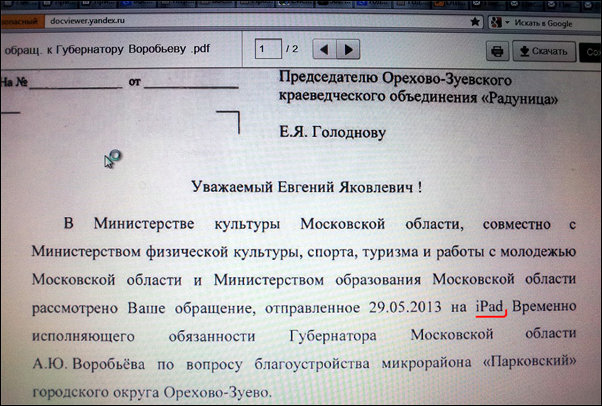The width and height of the screenshot is (602, 406).
Task: Download the file with the Скачать button
Action: click(541, 49)
